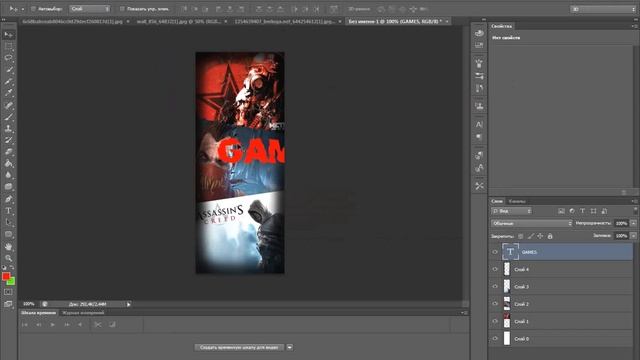
Task: Open Fill slider arrow
Action: point(633,236)
